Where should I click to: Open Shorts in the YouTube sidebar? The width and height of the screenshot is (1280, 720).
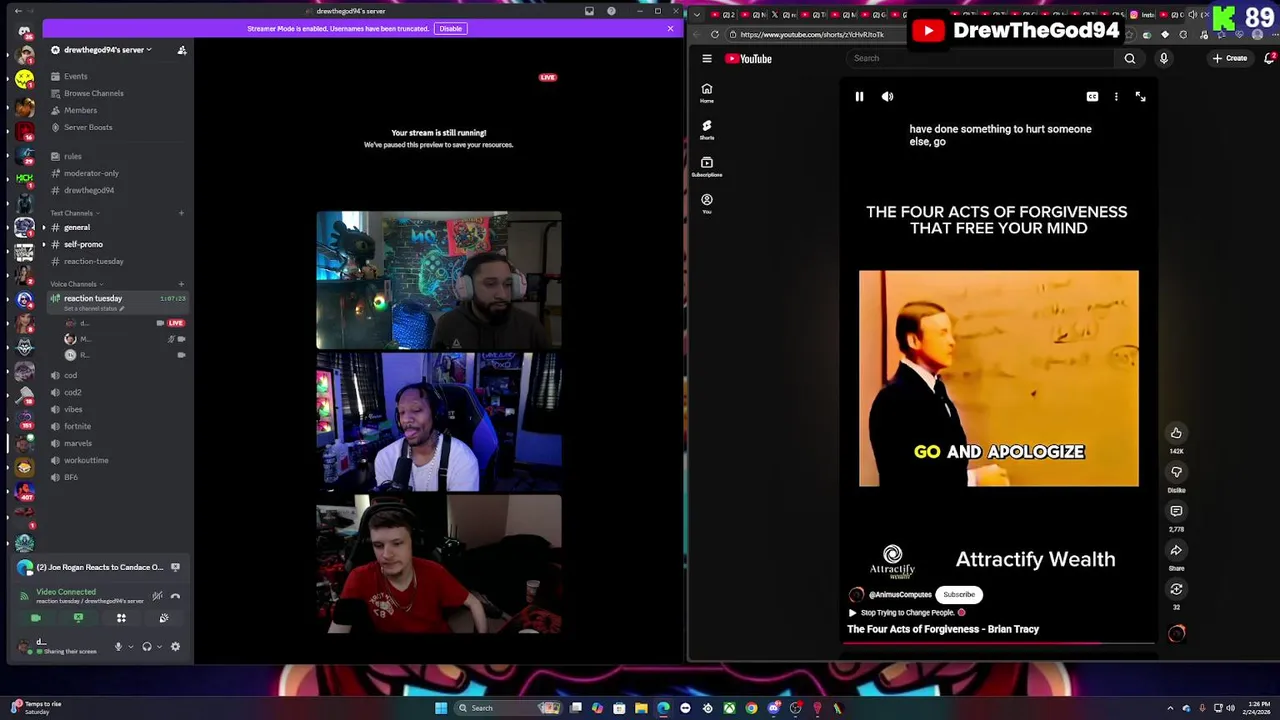click(707, 129)
